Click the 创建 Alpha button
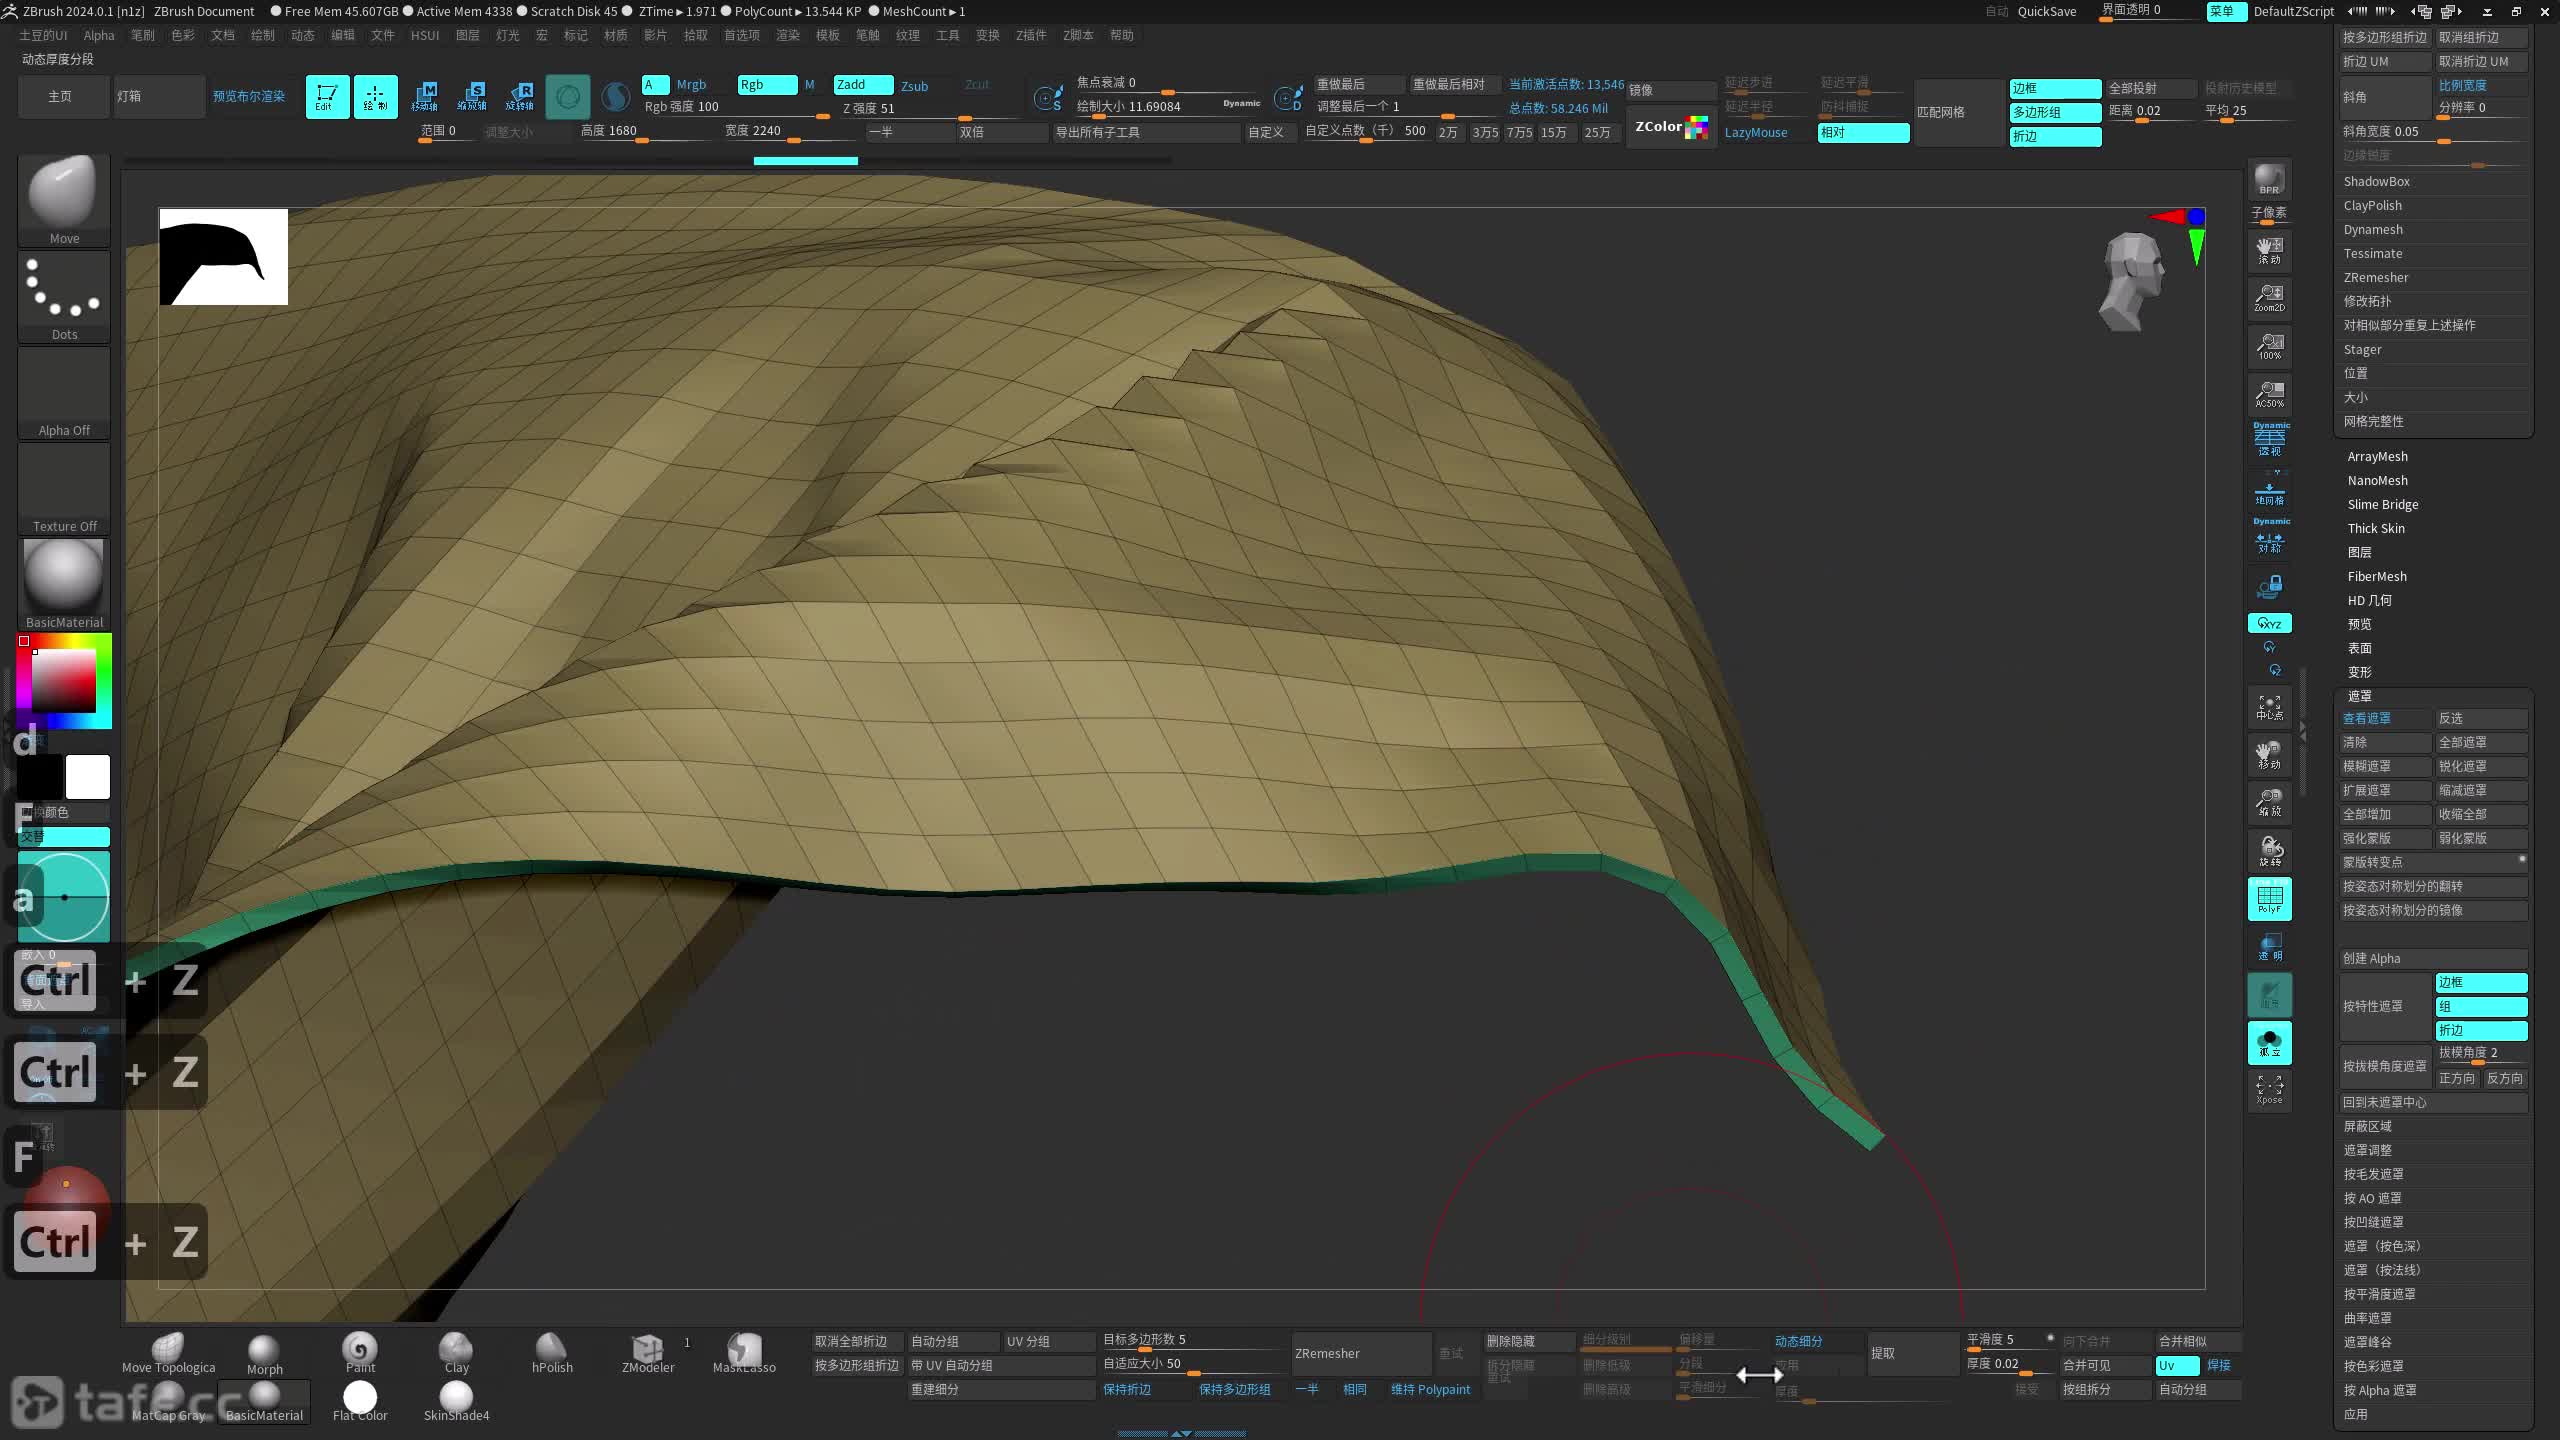 tap(2432, 958)
